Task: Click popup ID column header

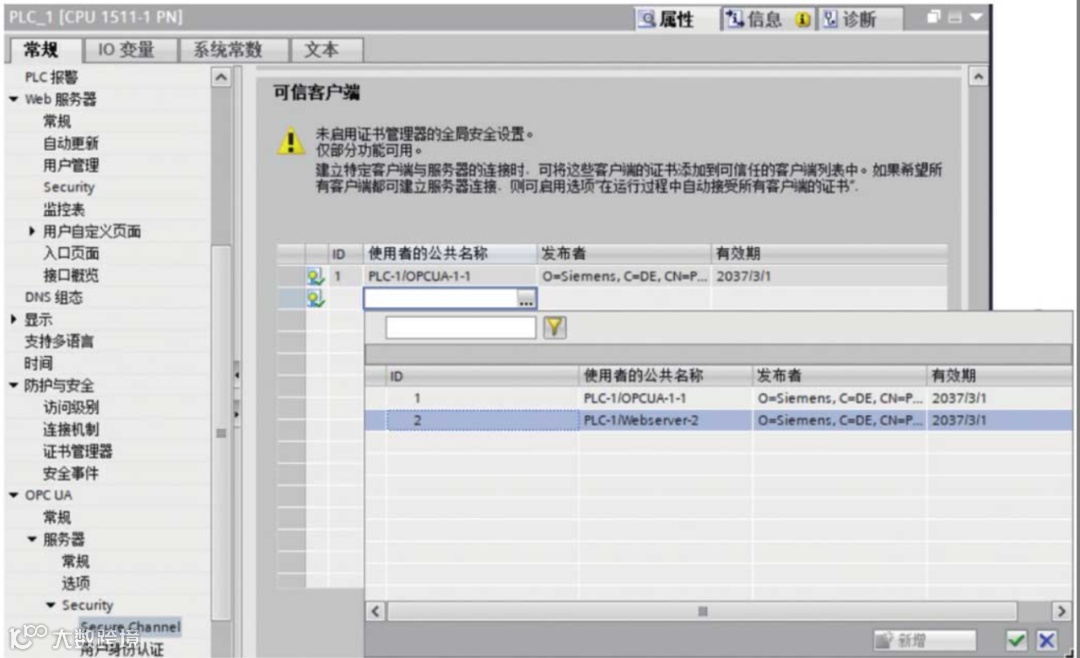Action: click(x=482, y=376)
